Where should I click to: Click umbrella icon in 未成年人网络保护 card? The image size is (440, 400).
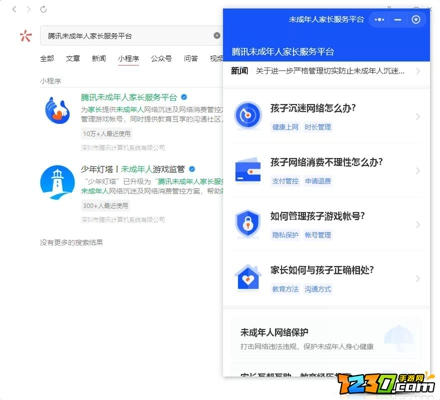click(399, 338)
